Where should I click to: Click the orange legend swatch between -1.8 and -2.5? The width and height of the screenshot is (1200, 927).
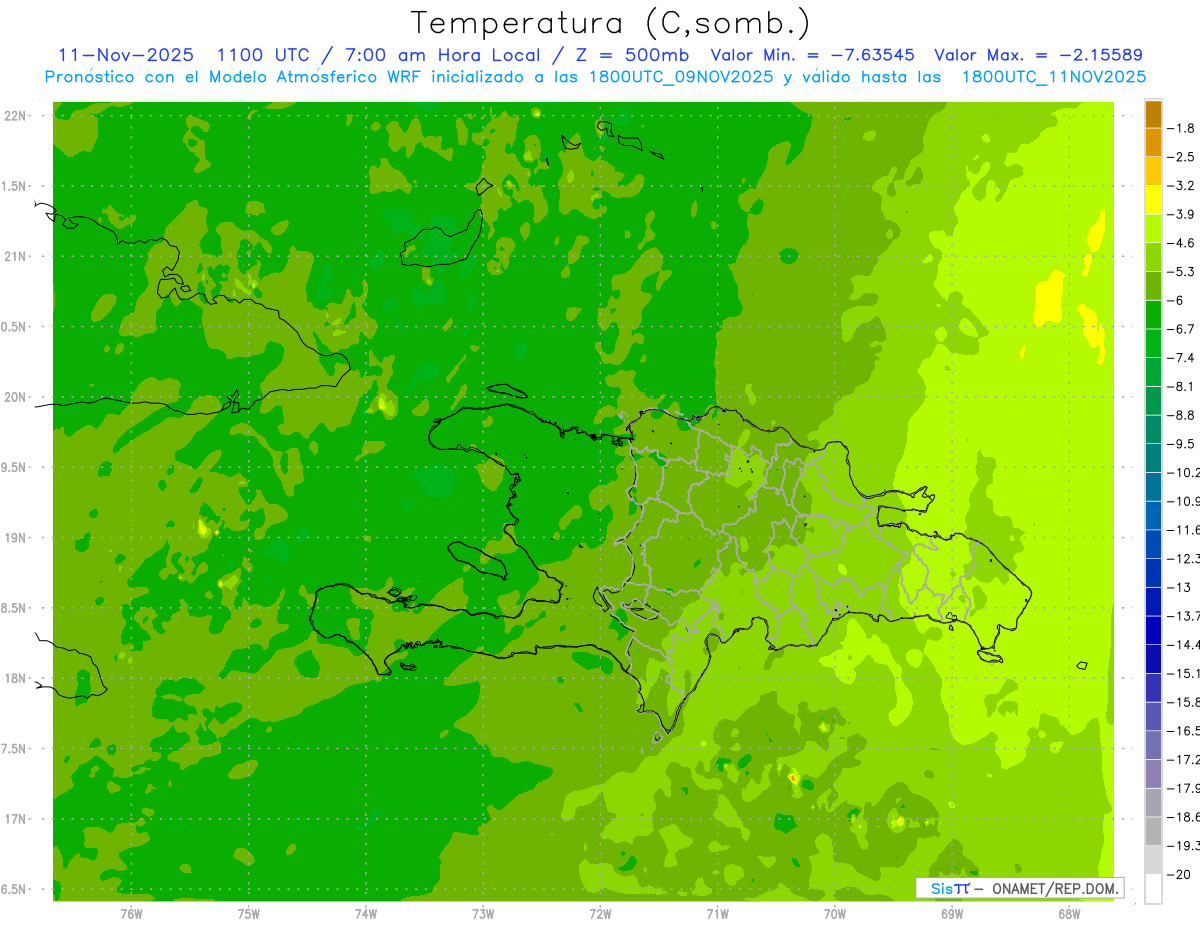(x=1153, y=142)
